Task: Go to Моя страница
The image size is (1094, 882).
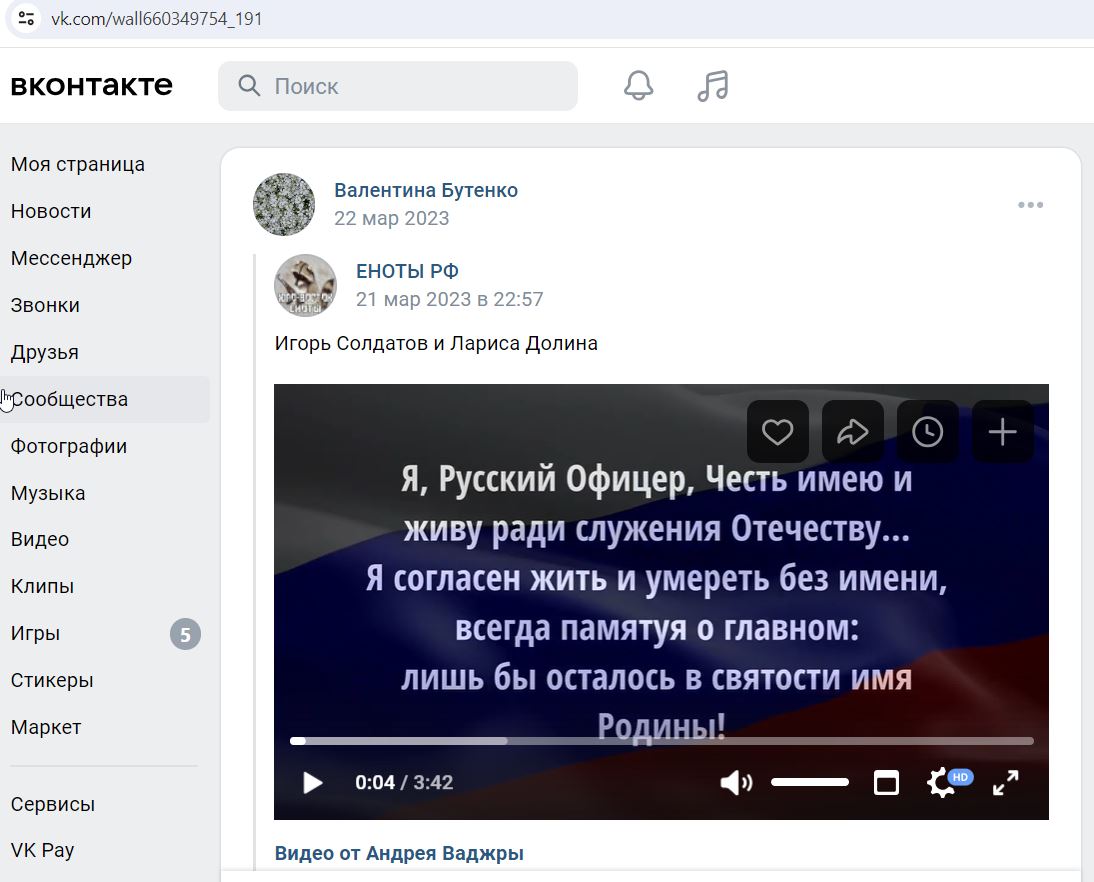Action: tap(78, 165)
